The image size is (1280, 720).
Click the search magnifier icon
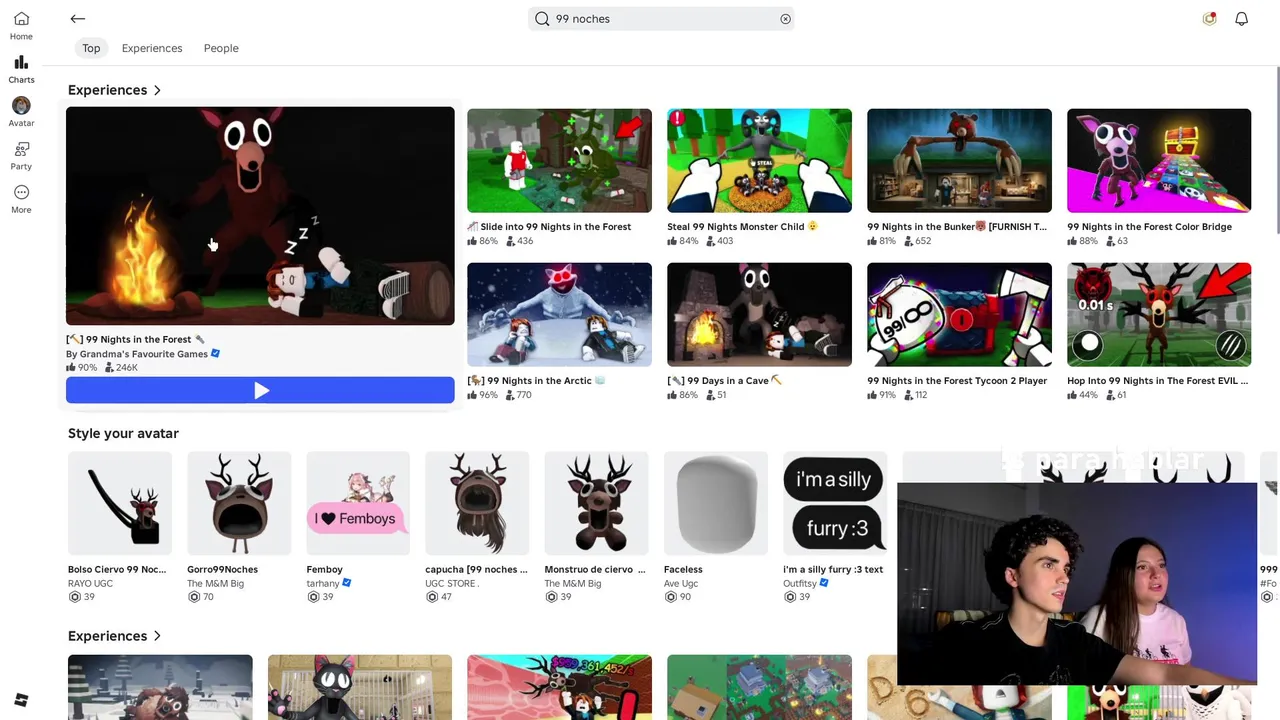pyautogui.click(x=542, y=19)
